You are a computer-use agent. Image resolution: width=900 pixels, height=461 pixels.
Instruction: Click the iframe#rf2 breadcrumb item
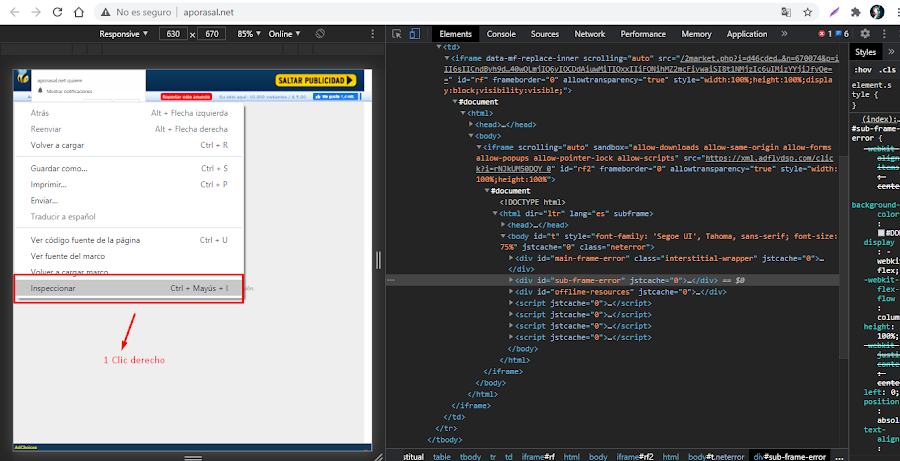coord(635,457)
